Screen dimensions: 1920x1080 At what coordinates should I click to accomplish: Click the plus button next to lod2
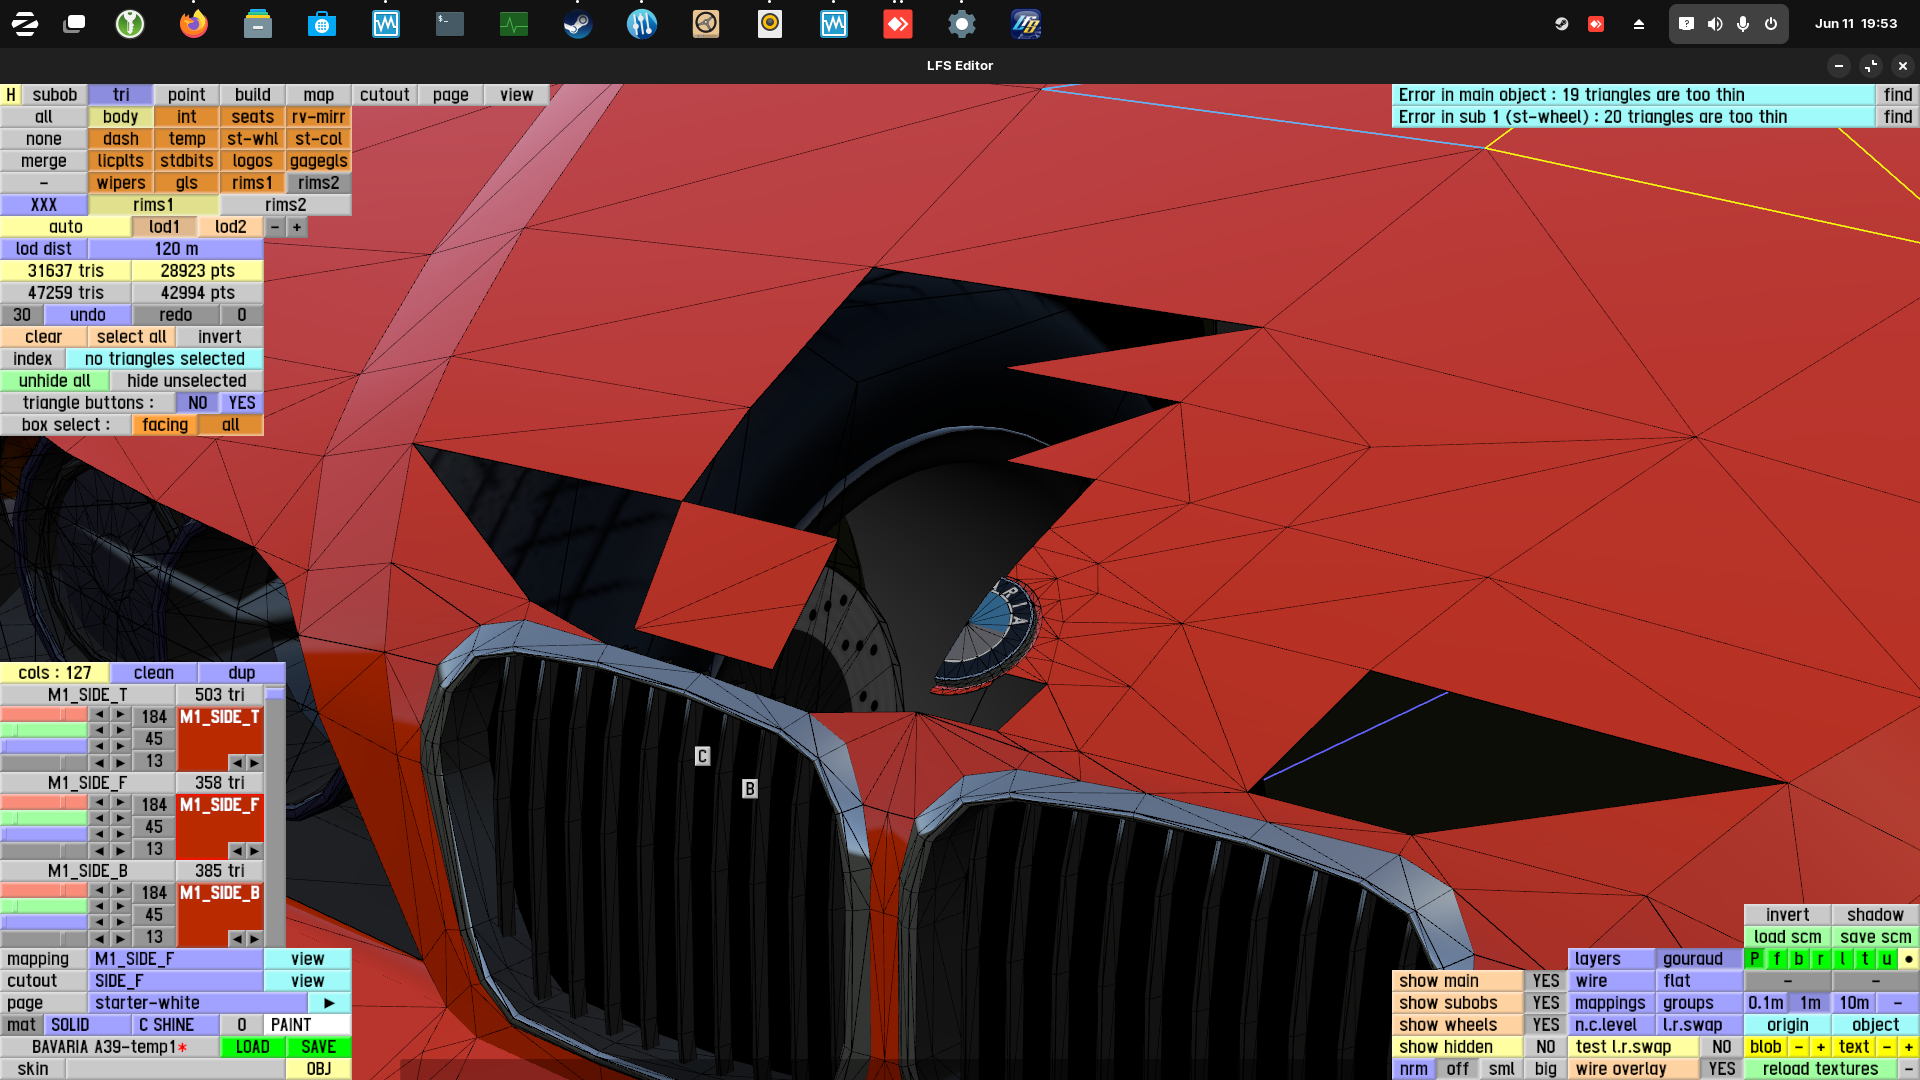click(x=297, y=227)
